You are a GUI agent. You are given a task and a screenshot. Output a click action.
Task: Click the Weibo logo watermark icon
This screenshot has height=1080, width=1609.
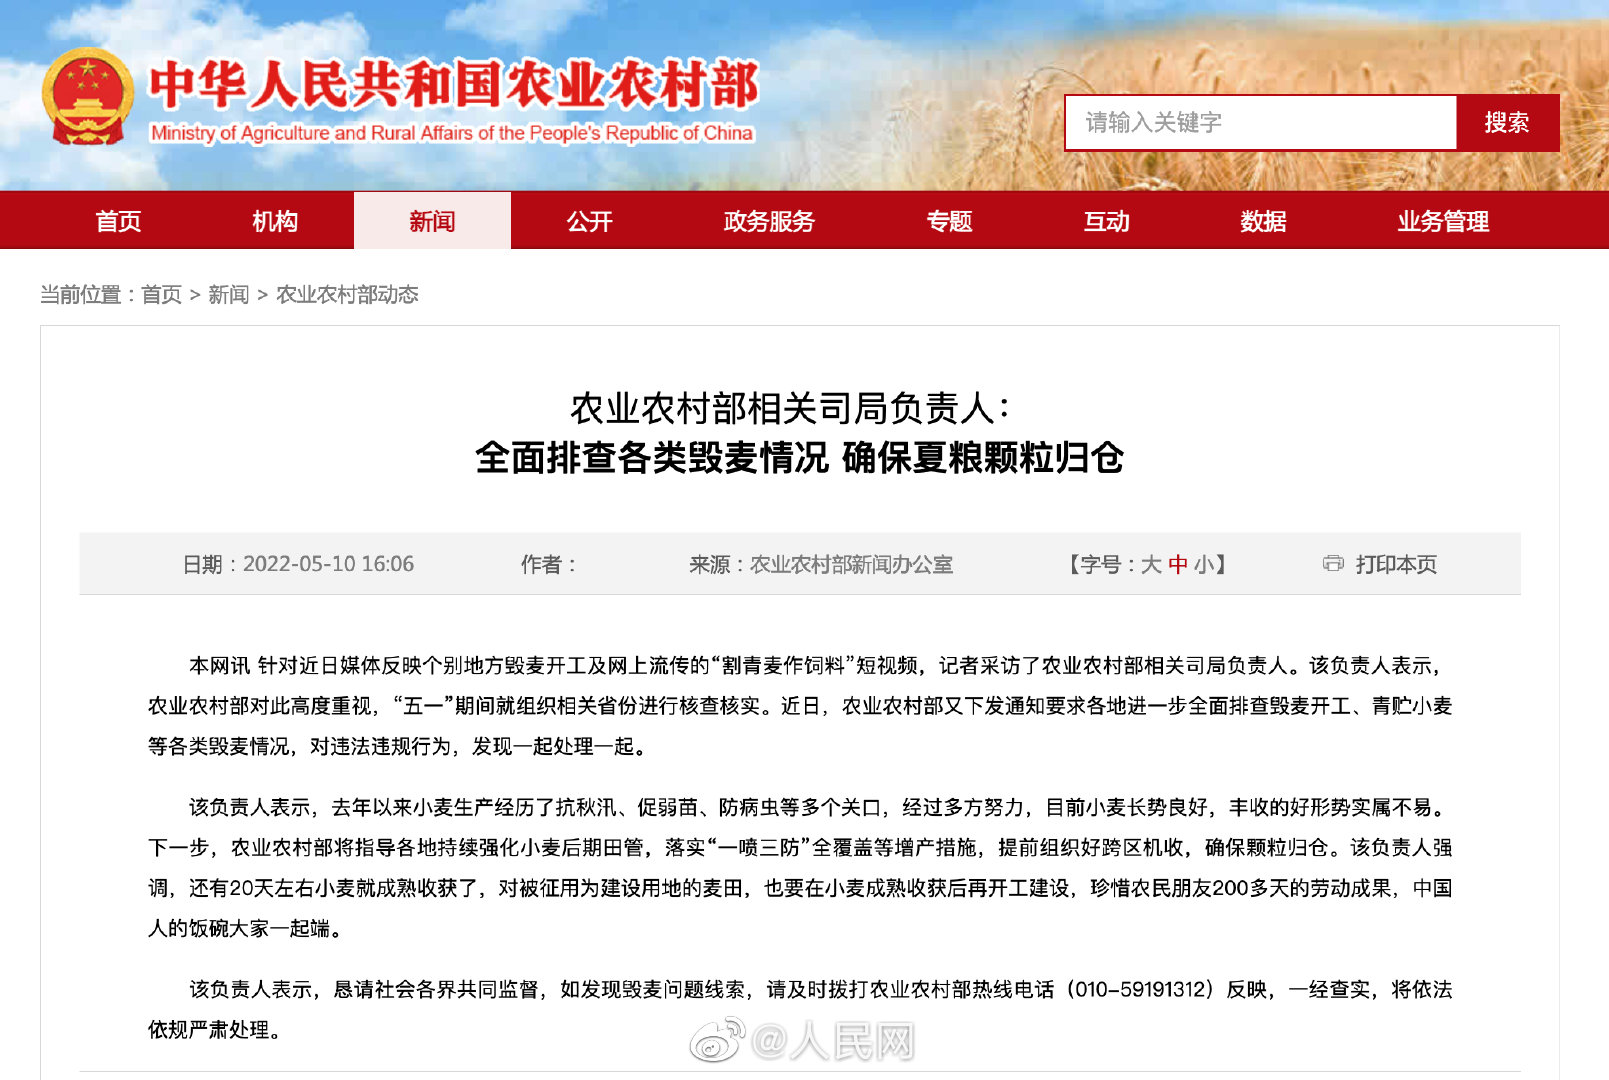[718, 1040]
